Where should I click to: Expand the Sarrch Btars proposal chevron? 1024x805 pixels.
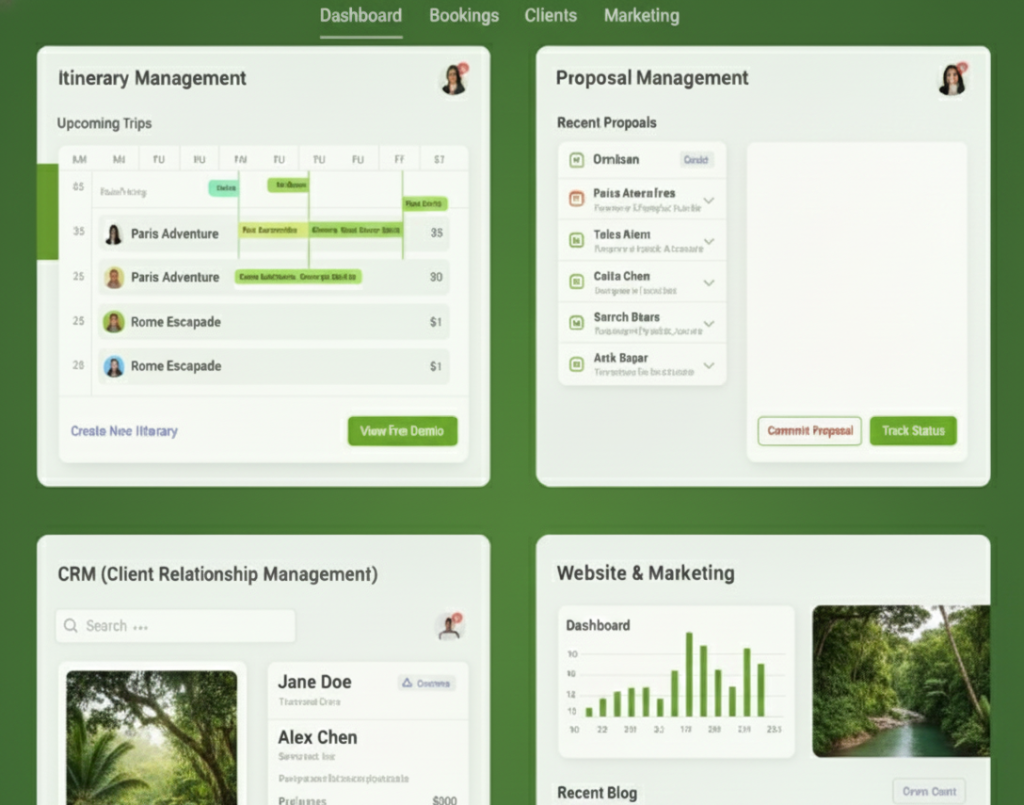point(709,324)
